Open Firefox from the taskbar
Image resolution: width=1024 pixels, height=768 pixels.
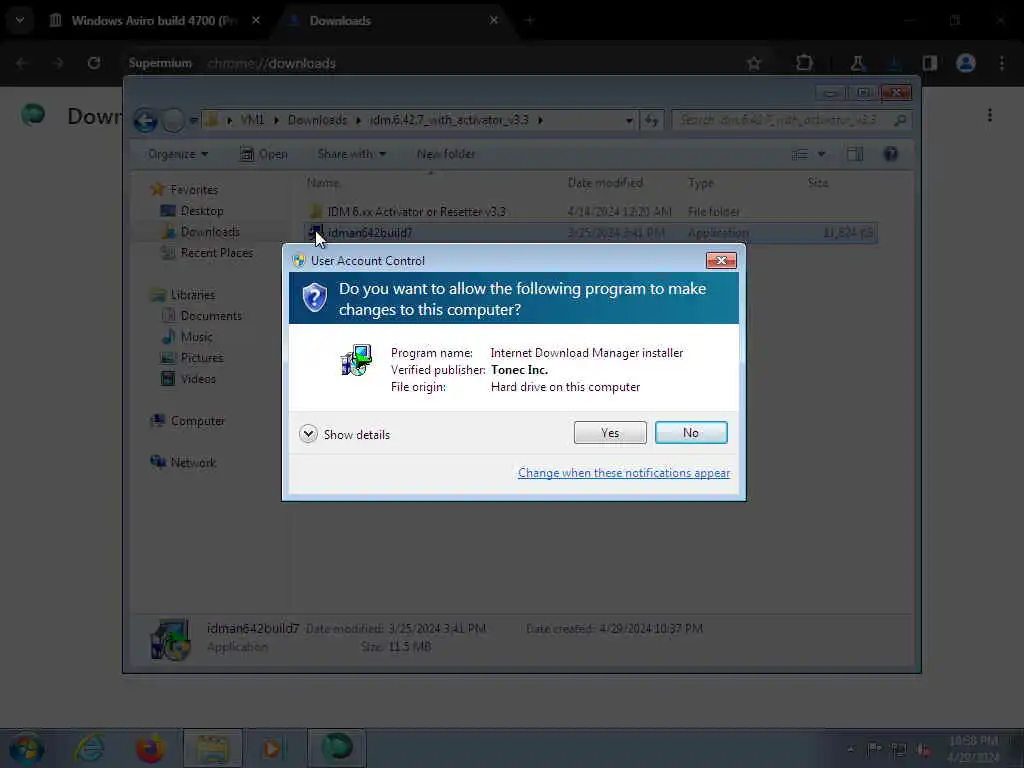[150, 748]
